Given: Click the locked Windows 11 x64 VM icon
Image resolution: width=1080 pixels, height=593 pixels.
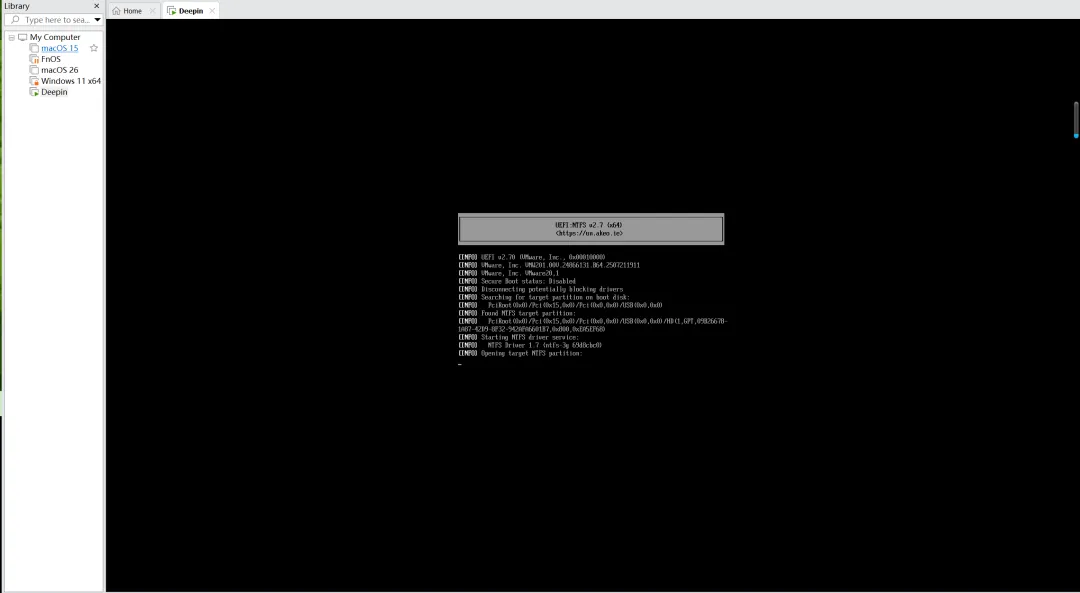Looking at the screenshot, I should tap(34, 81).
